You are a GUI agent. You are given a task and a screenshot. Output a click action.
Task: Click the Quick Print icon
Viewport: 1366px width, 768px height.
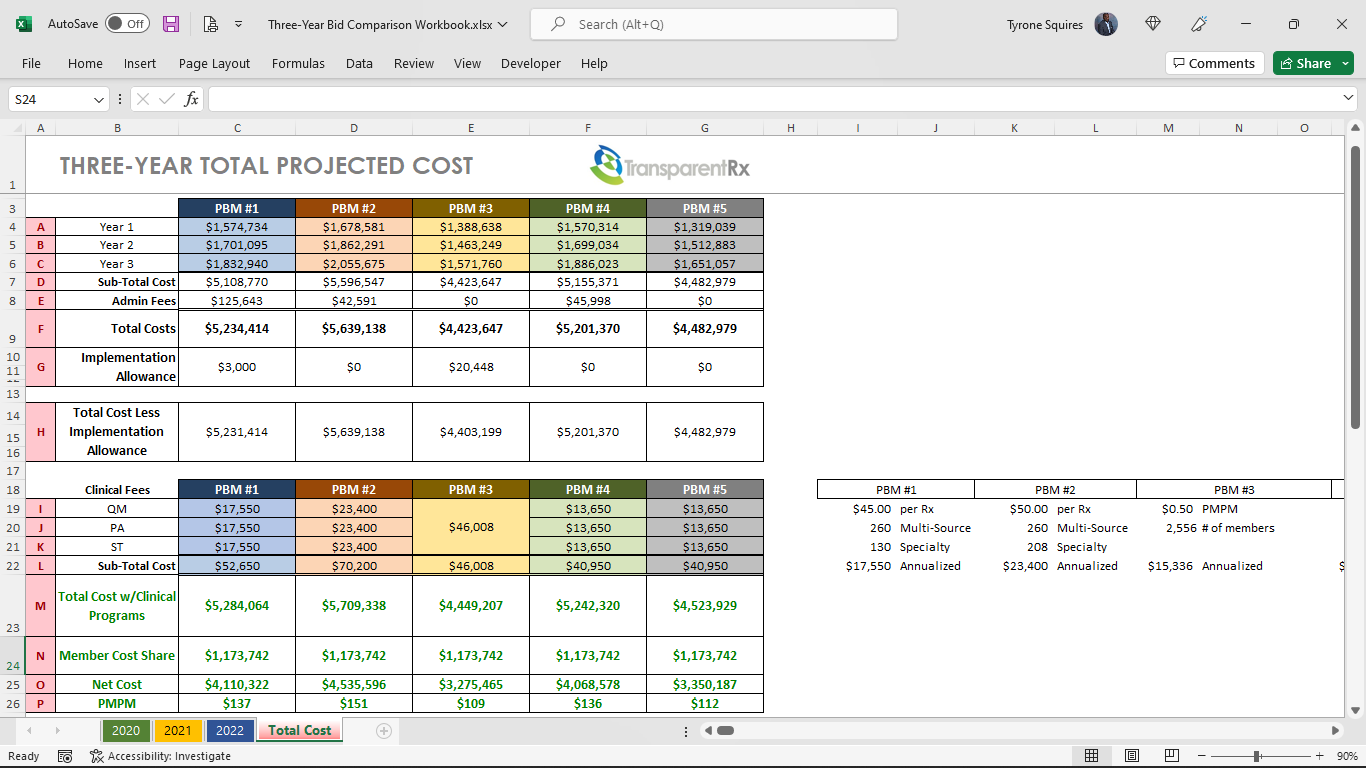click(210, 24)
